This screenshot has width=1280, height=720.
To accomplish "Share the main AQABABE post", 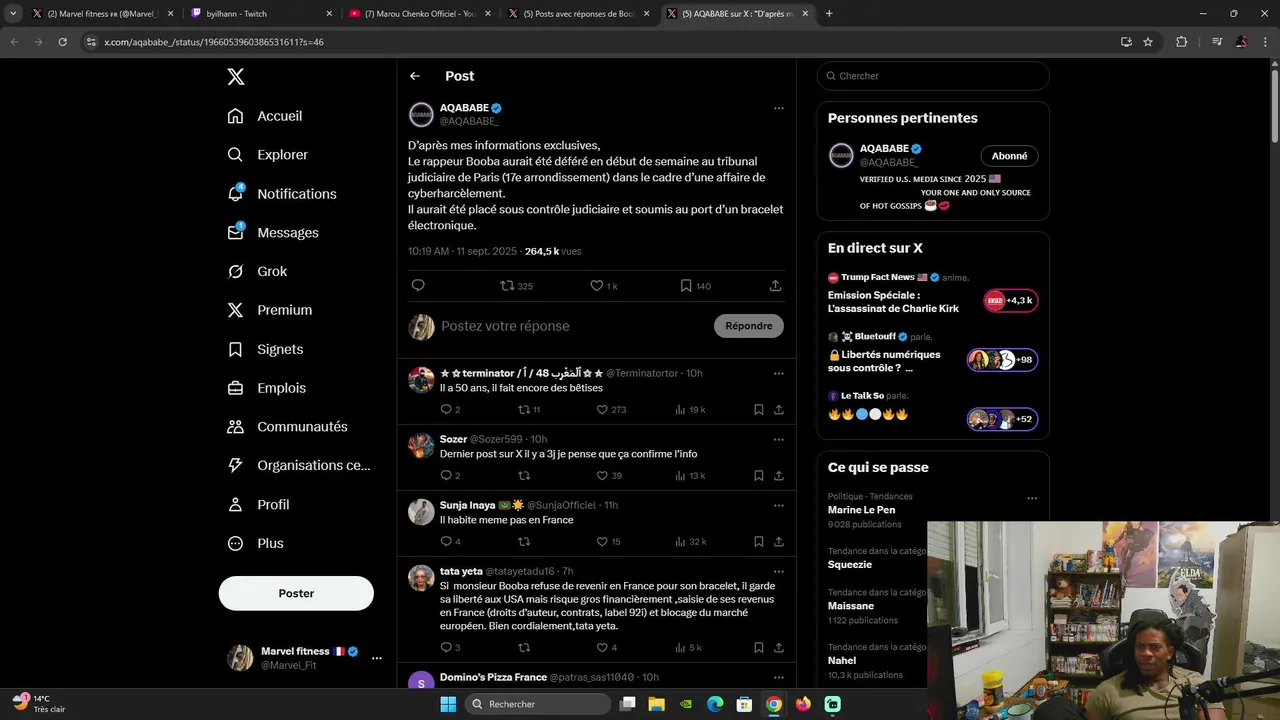I will tap(775, 286).
